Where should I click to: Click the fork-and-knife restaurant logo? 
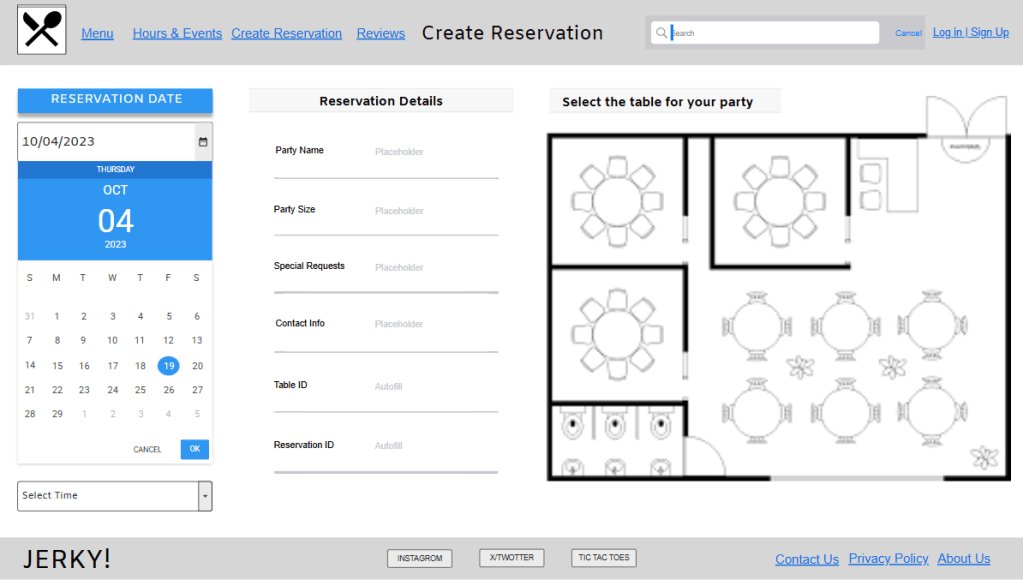(40, 30)
